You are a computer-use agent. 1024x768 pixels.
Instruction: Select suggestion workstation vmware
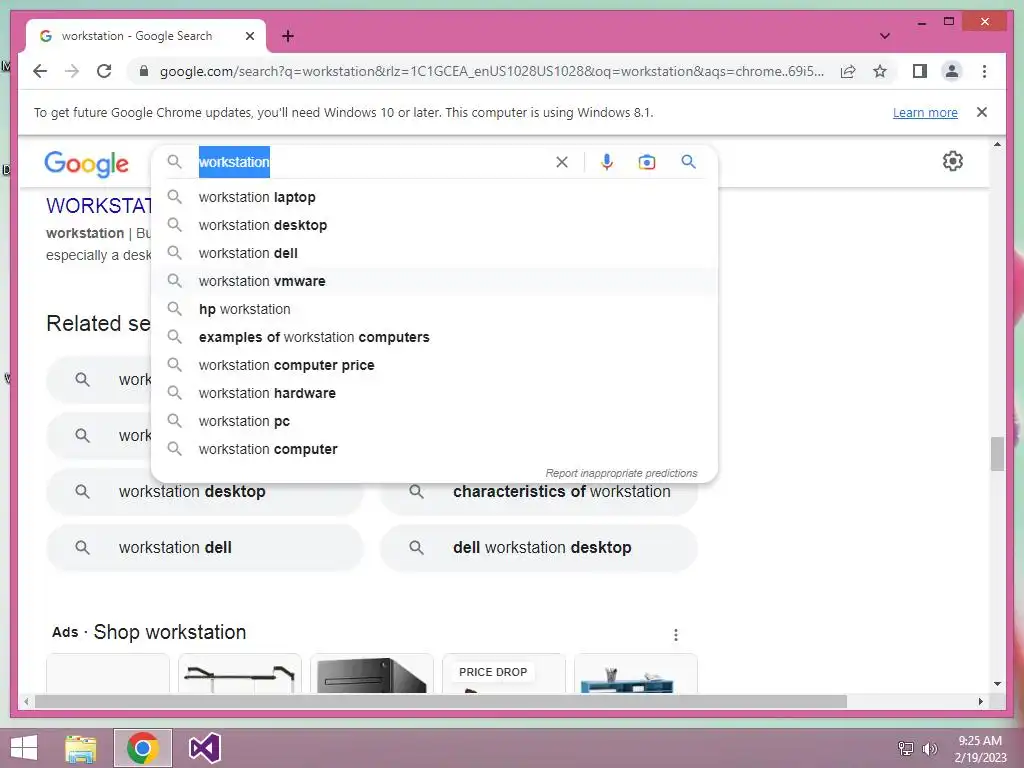pos(434,281)
